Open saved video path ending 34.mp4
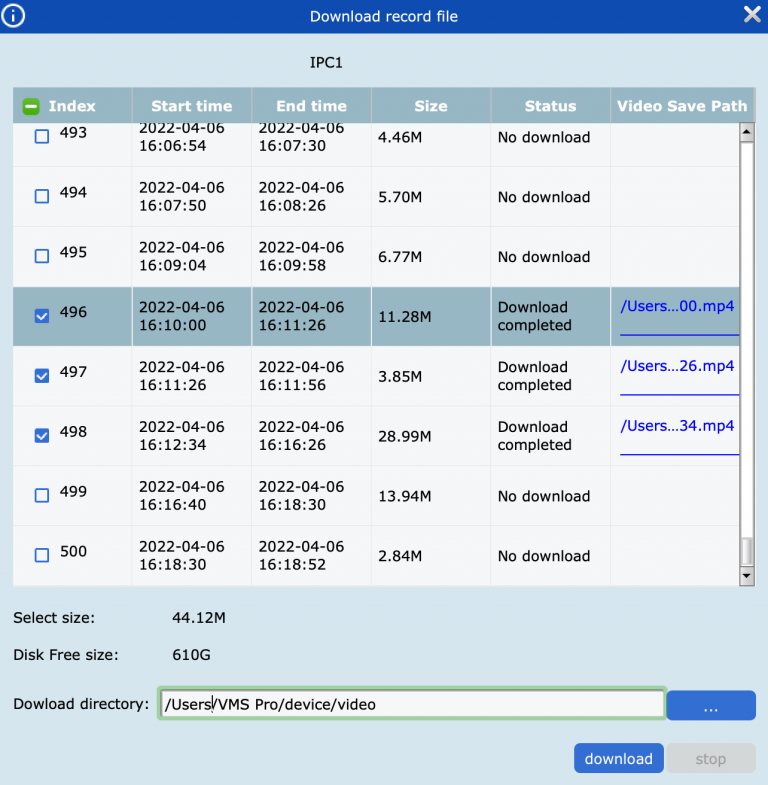Screen dimensions: 768x785 677,426
